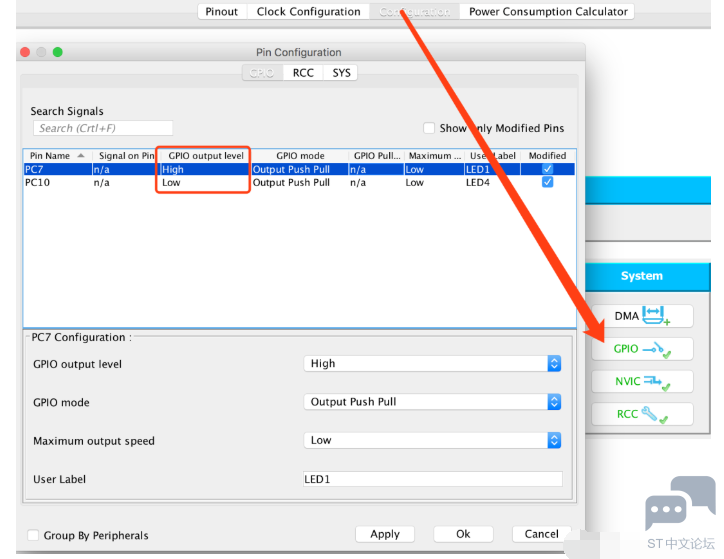
Task: Open the RCC system configuration button
Action: click(x=641, y=414)
